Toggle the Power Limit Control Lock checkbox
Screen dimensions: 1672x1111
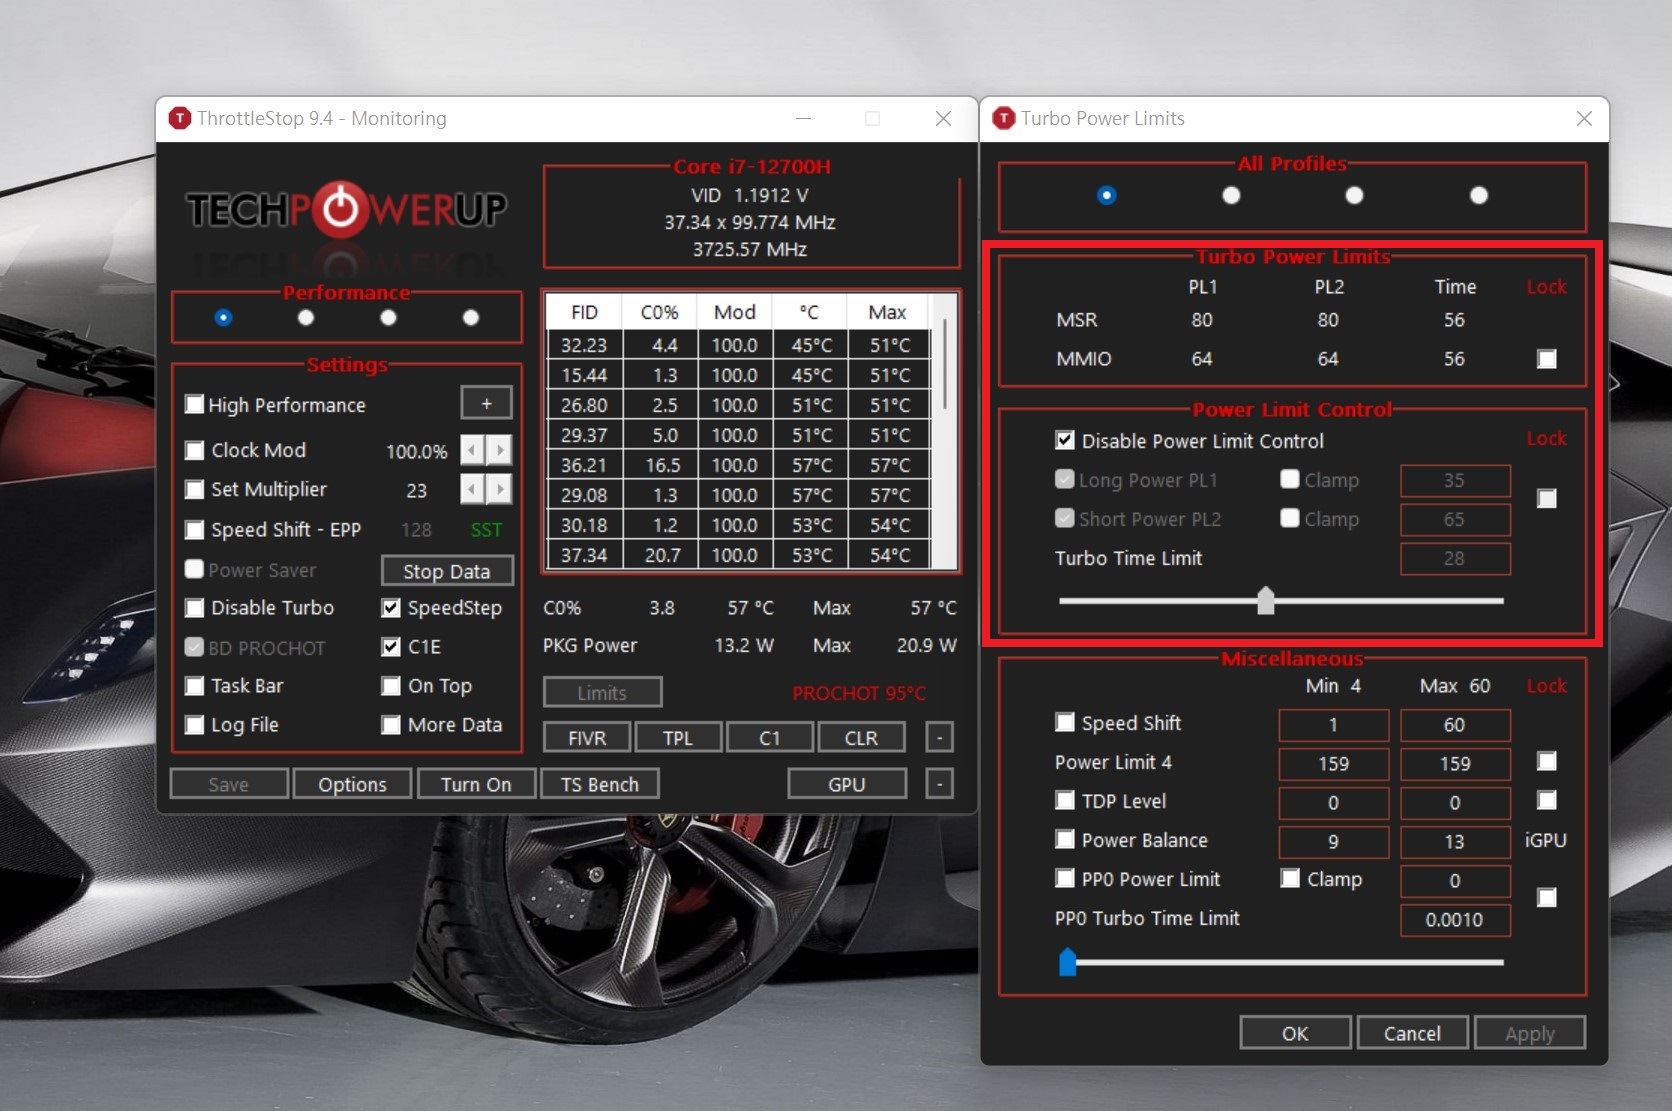click(1547, 498)
